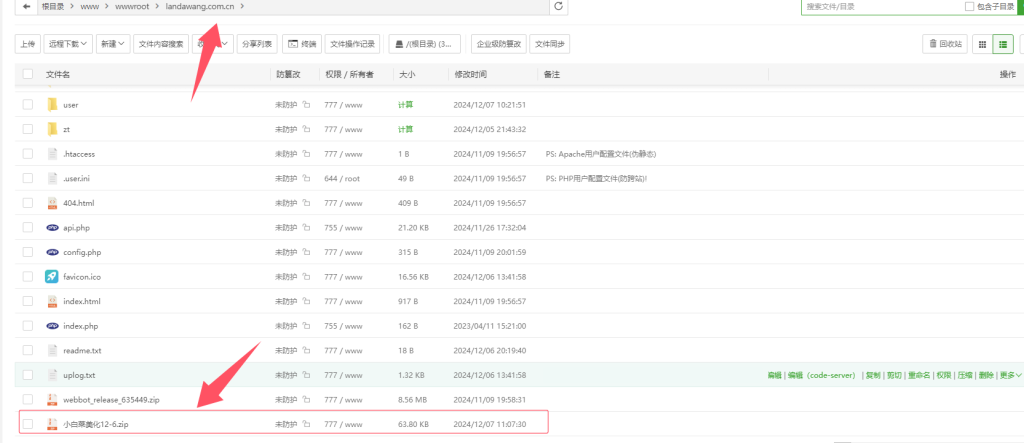Expand 更多 menu for uplog.txt
This screenshot has height=443, width=1024.
pyautogui.click(x=1011, y=375)
